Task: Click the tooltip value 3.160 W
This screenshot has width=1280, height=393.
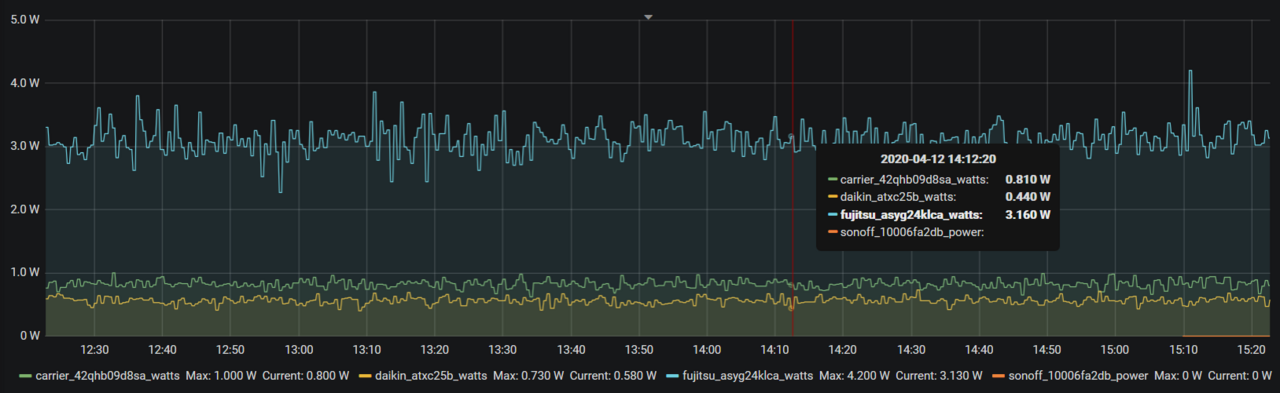Action: 1028,214
